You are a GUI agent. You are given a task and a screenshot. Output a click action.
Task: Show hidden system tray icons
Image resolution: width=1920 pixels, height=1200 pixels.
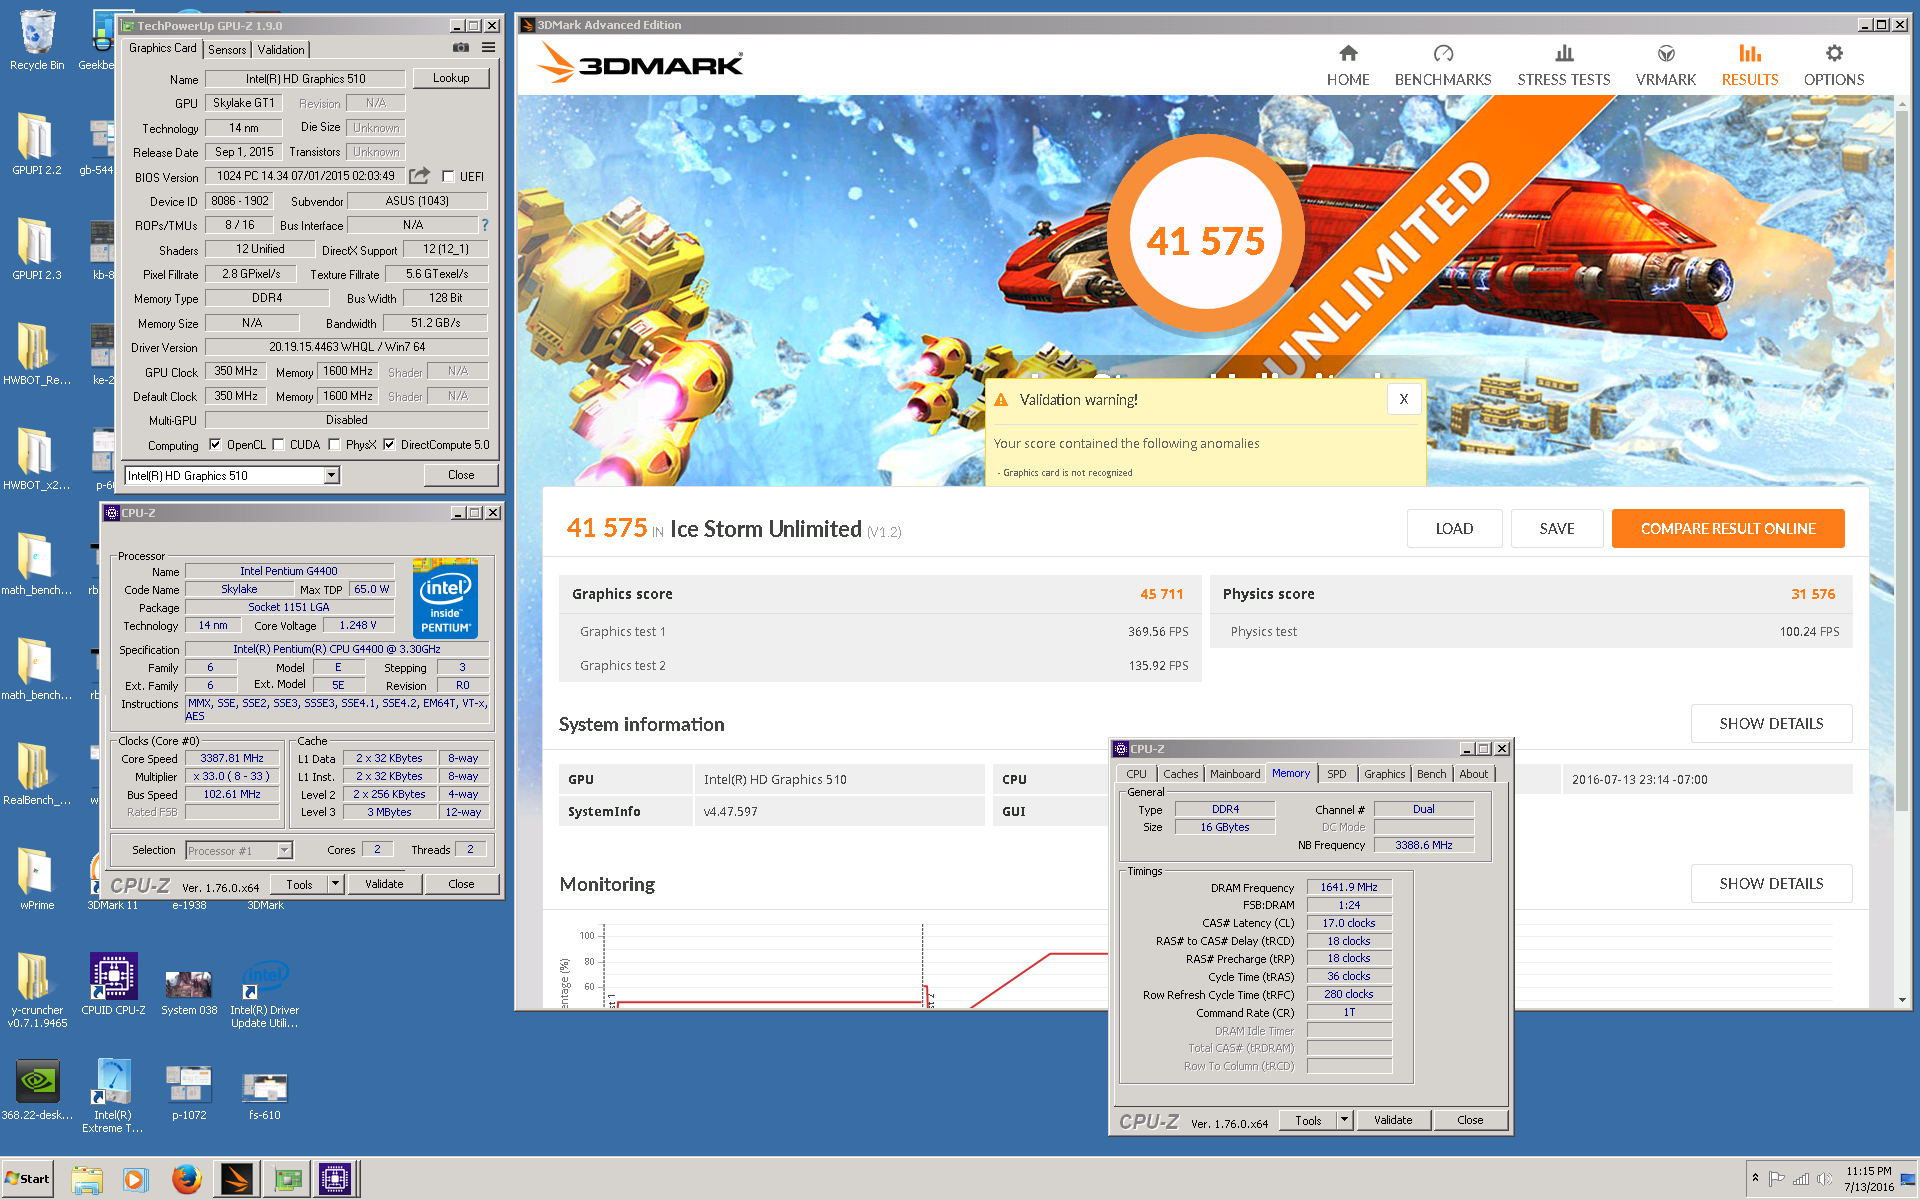[1755, 1178]
